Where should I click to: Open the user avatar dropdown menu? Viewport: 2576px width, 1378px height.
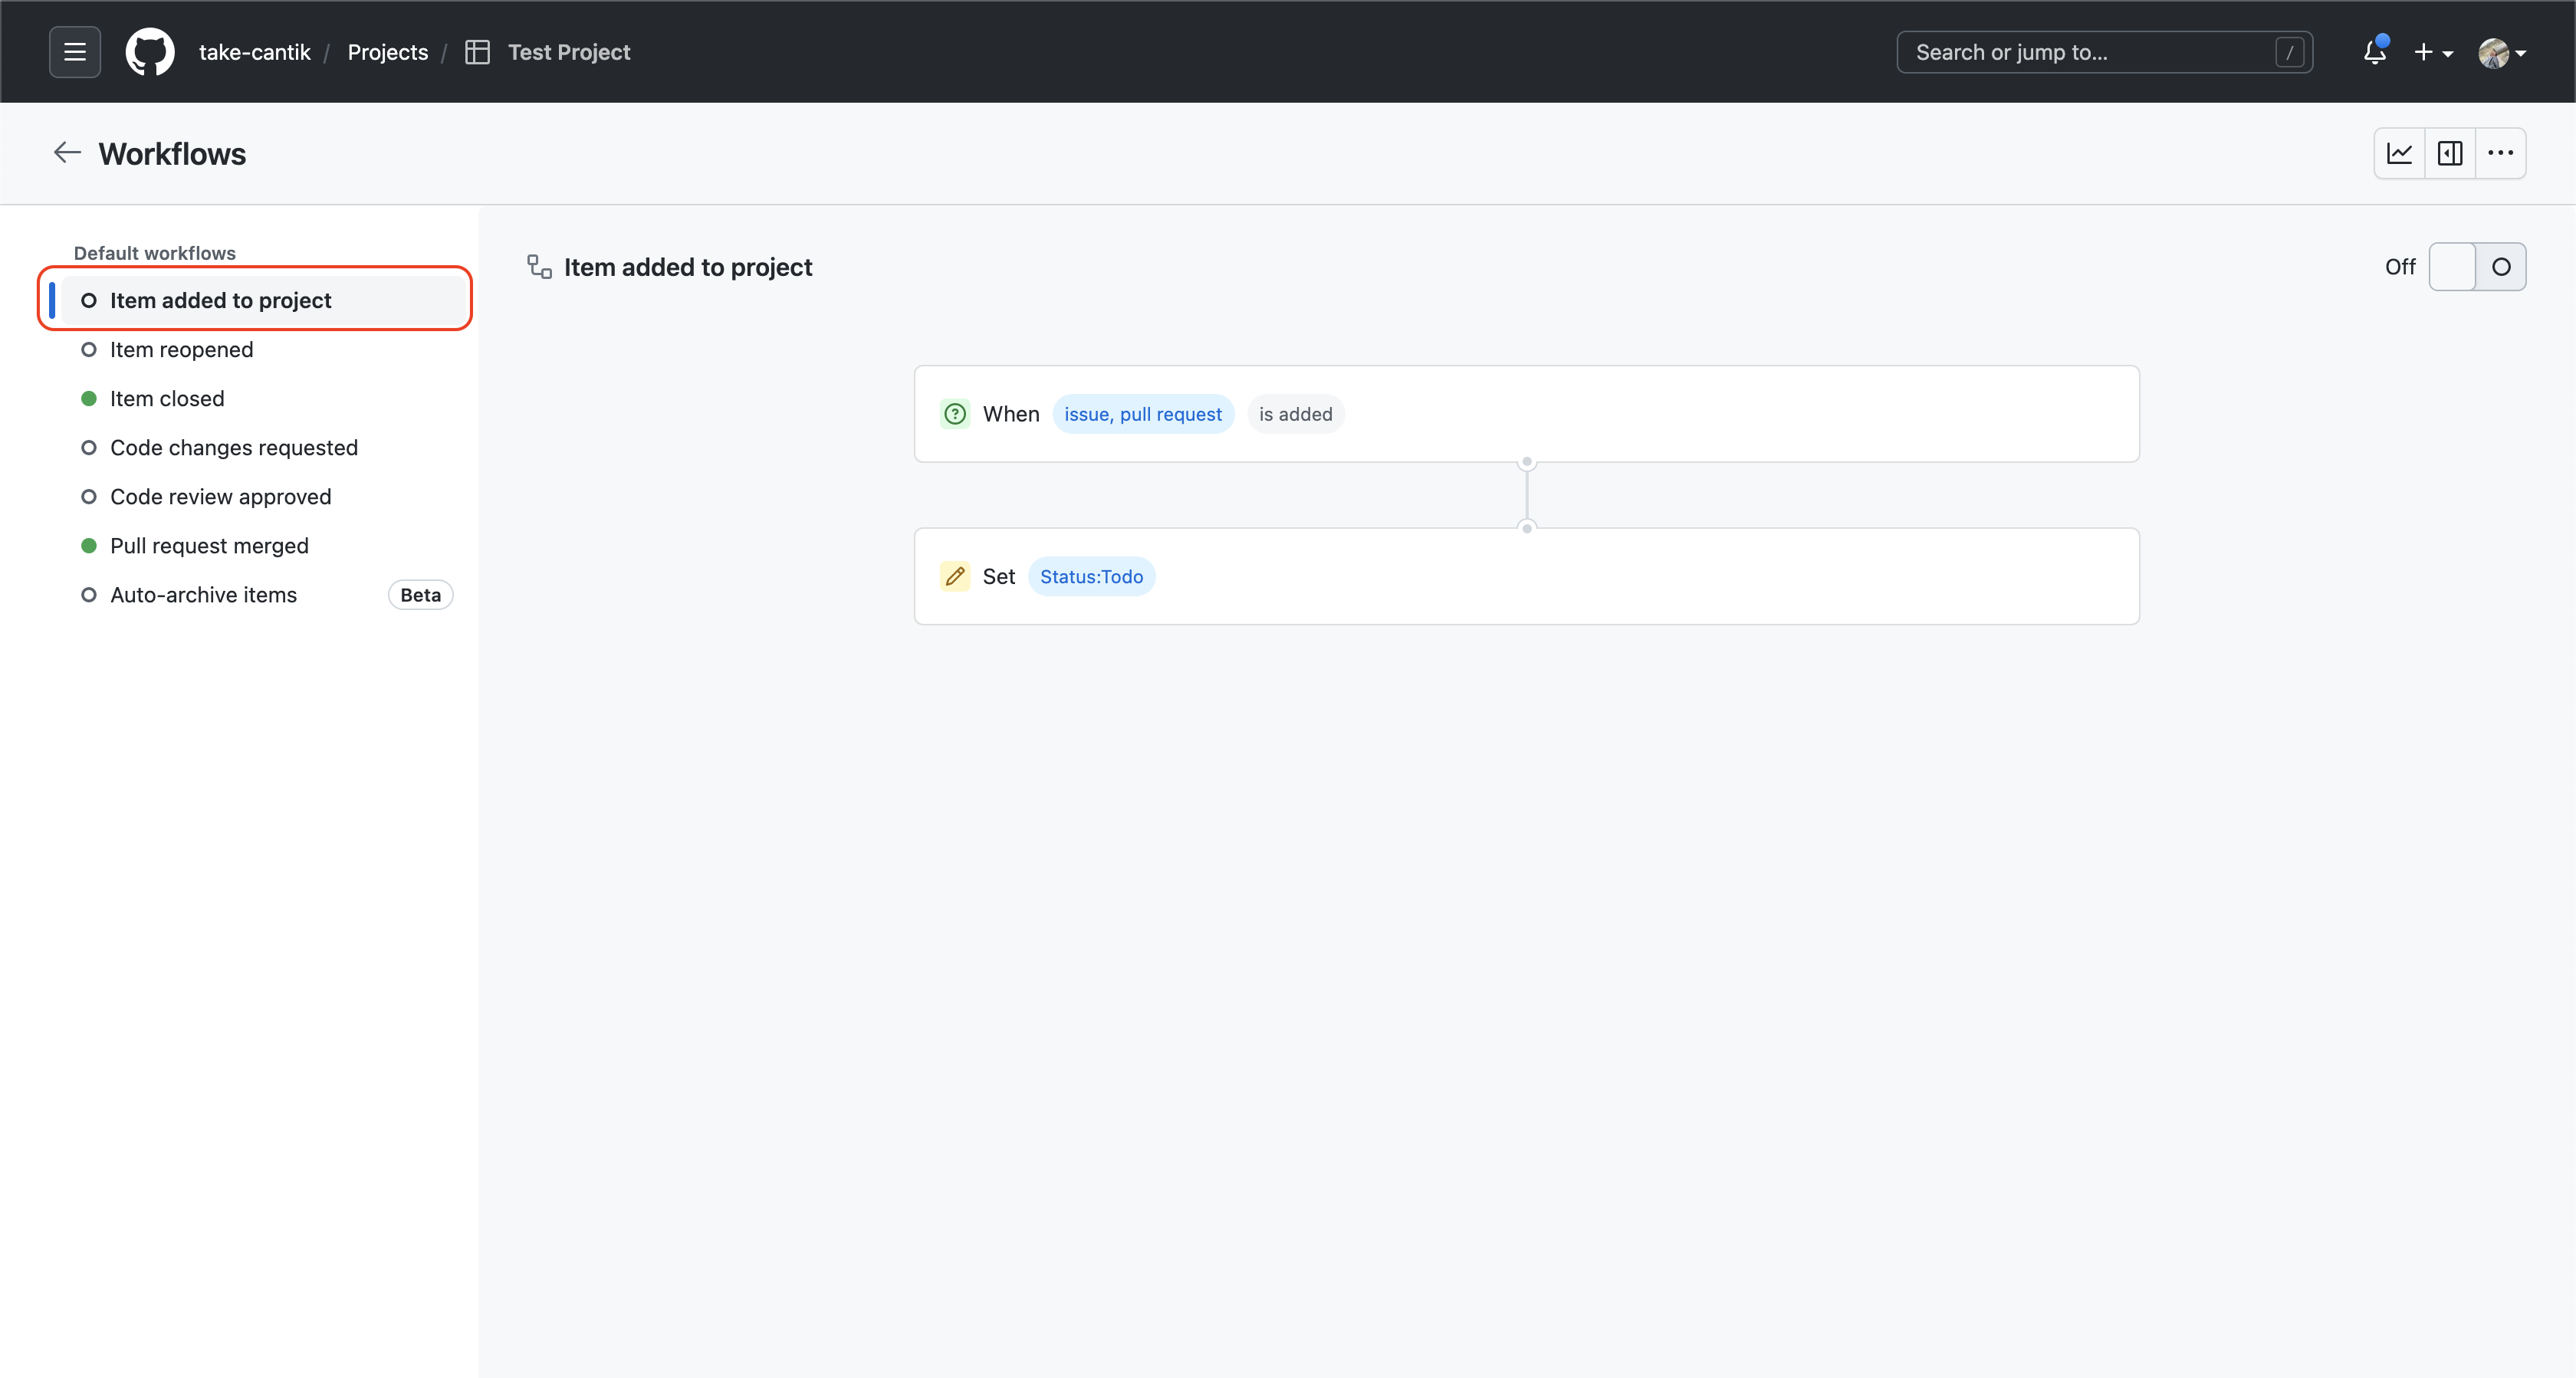tap(2501, 52)
